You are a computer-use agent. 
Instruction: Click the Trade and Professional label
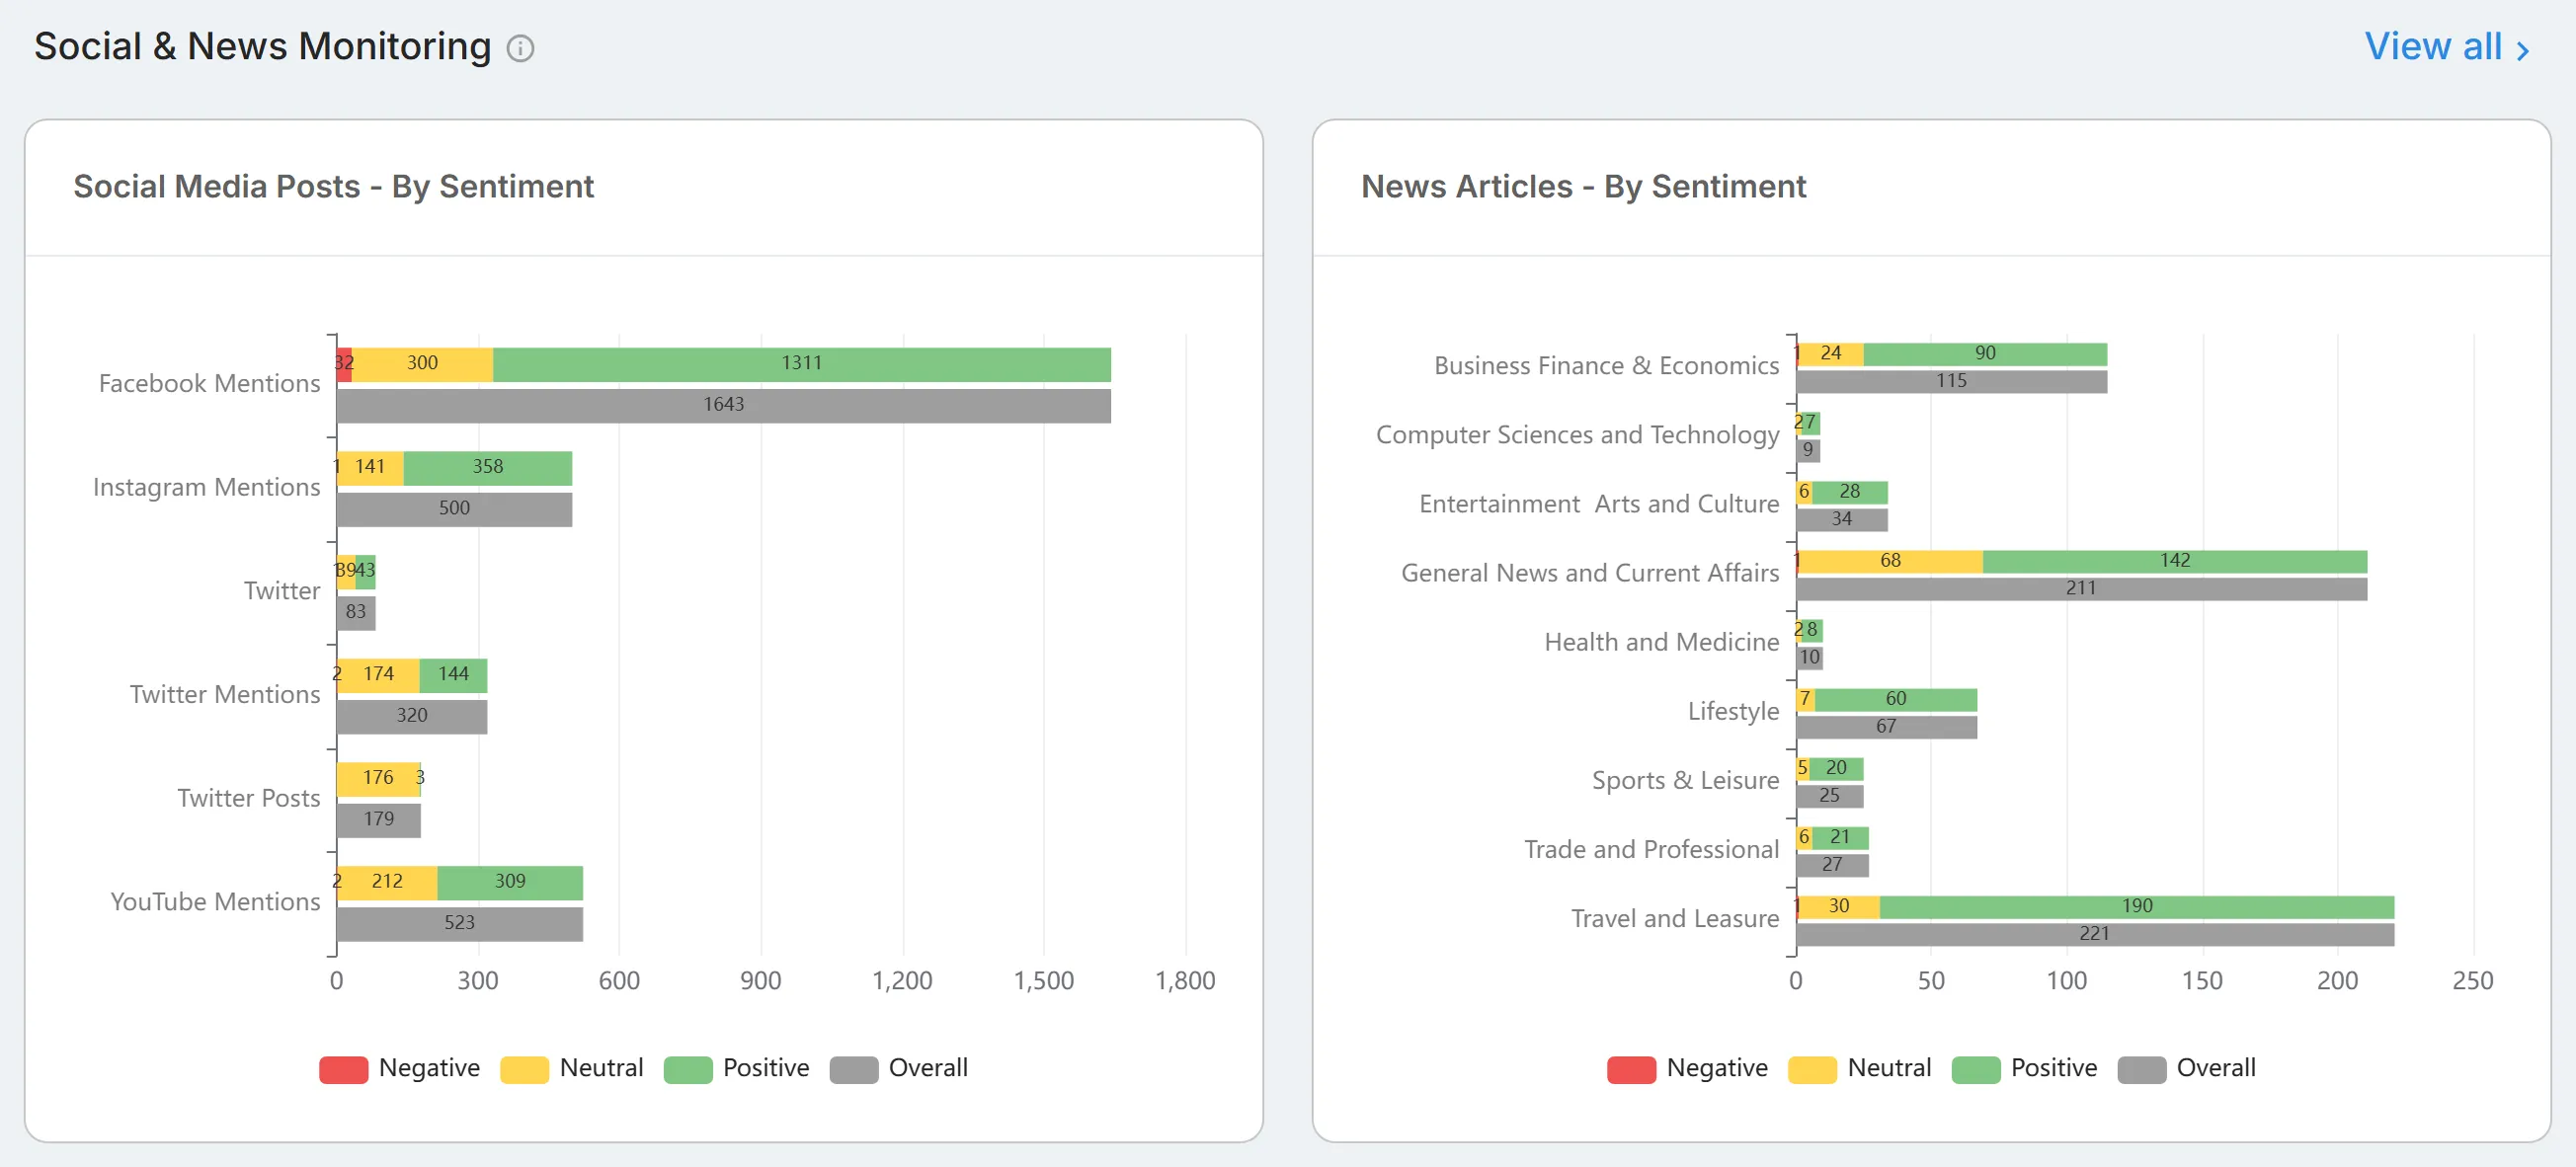click(1651, 849)
